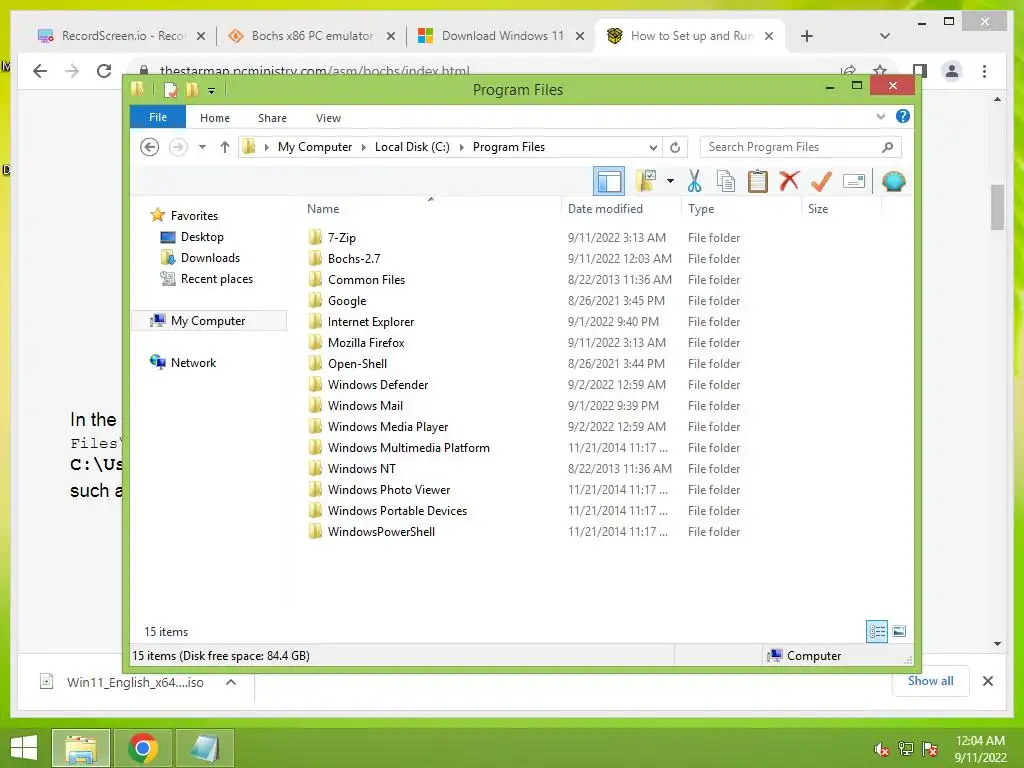The height and width of the screenshot is (768, 1024).
Task: Select the WindowsPowerShell folder
Action: [381, 532]
